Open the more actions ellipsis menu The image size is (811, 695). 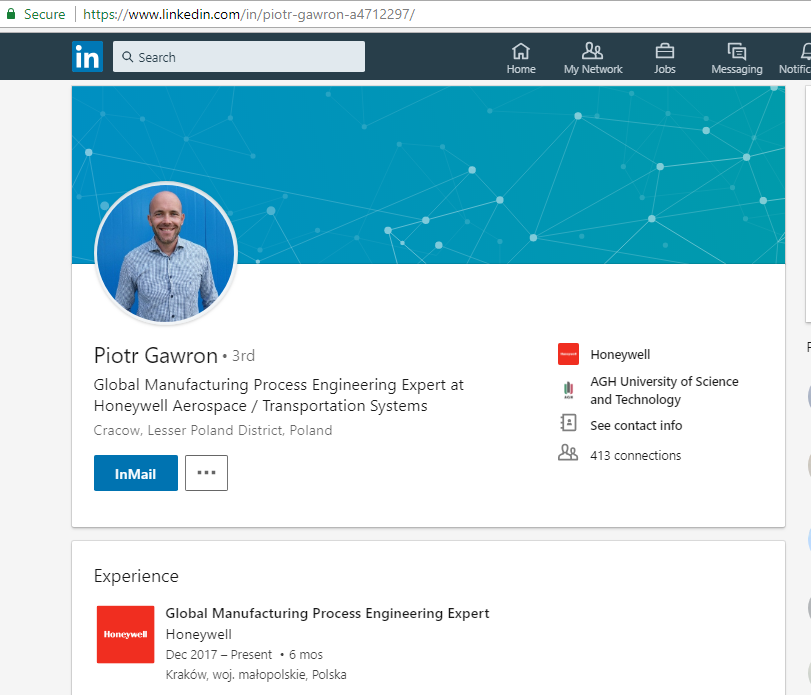206,473
